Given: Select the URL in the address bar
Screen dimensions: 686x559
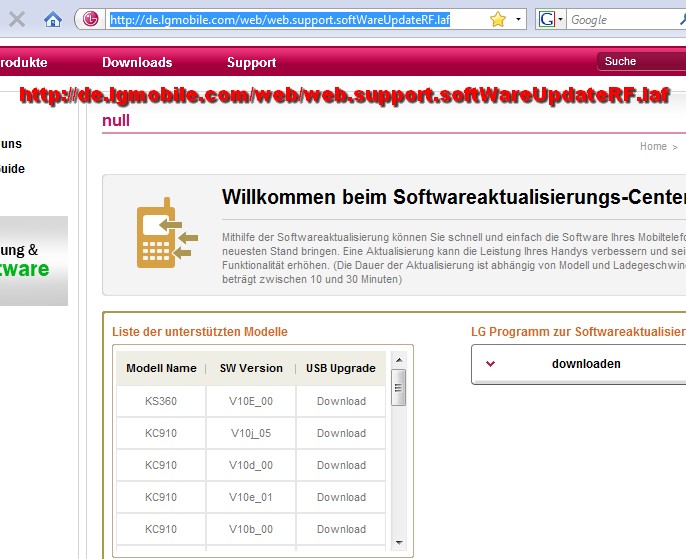Looking at the screenshot, I should pos(280,20).
